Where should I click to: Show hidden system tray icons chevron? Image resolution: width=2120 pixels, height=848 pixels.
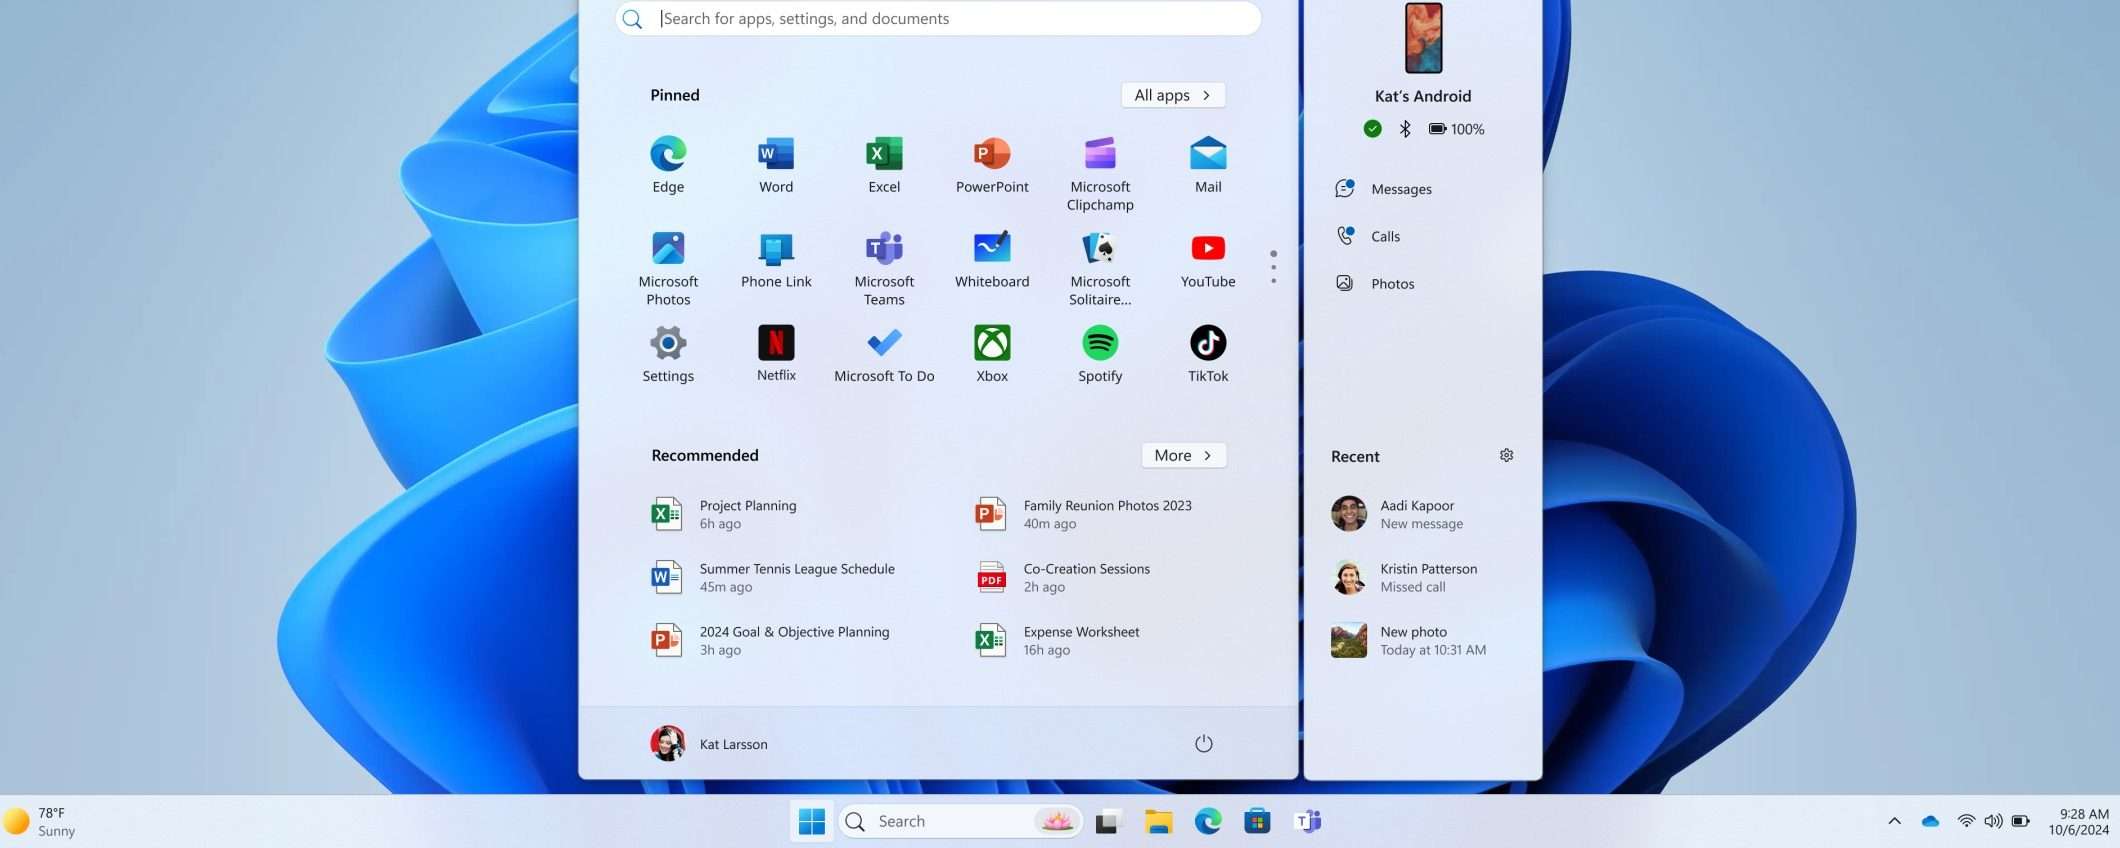click(1894, 821)
